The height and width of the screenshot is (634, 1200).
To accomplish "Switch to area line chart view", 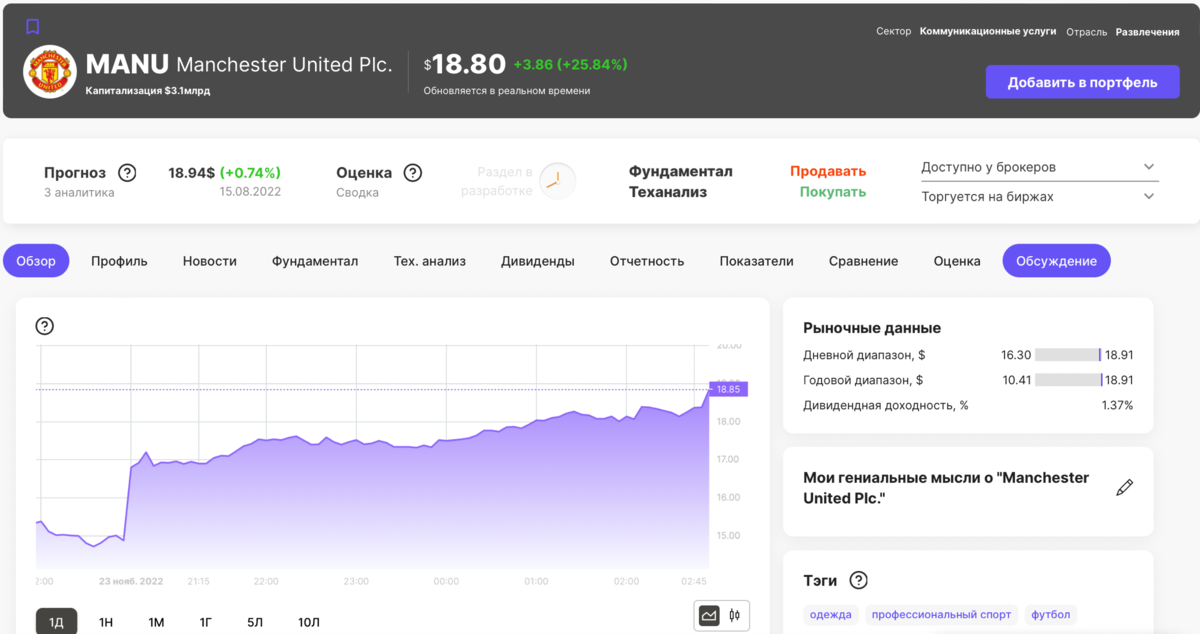I will click(x=709, y=615).
